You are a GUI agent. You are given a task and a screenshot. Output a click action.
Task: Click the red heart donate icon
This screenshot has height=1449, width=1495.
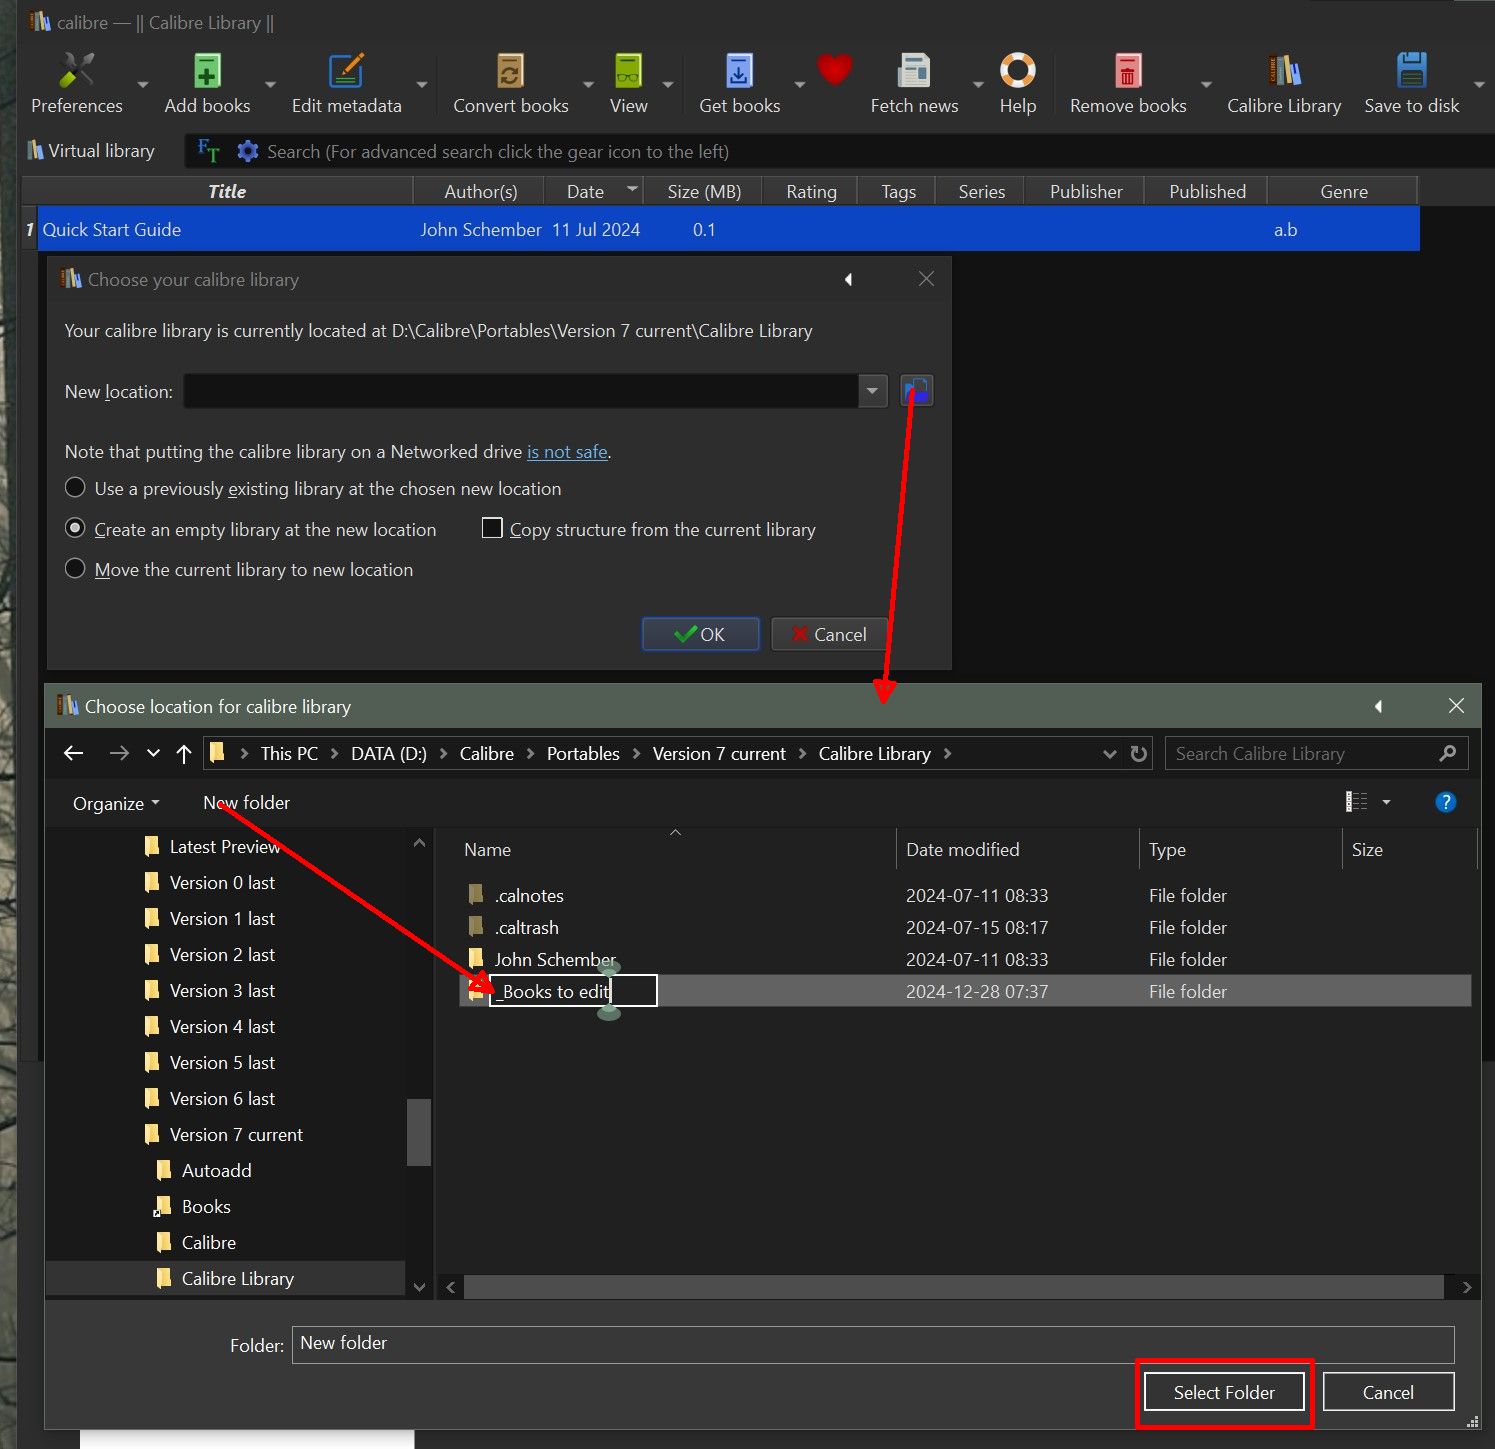pyautogui.click(x=834, y=70)
